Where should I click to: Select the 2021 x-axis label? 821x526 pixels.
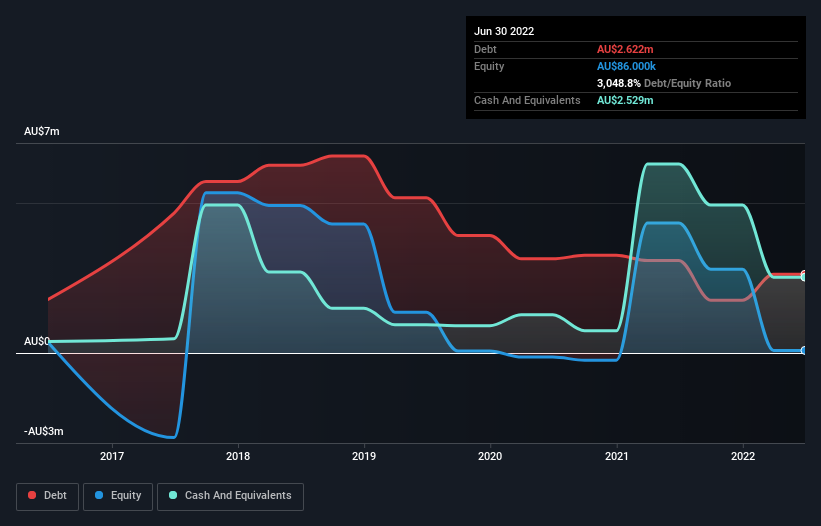click(x=617, y=456)
